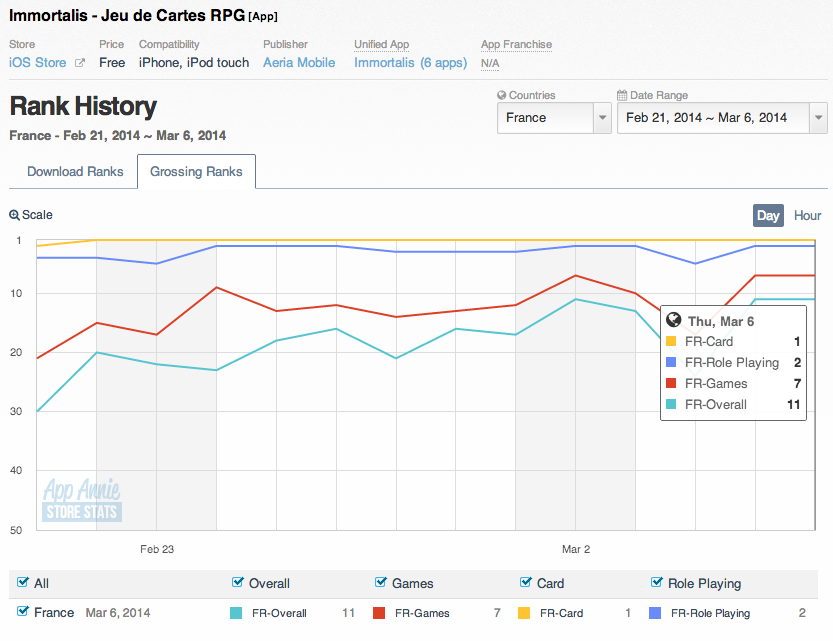Screen dimensions: 833x641
Task: Click the blue FR-Role Playing swatch in the legend row
Action: (x=655, y=613)
